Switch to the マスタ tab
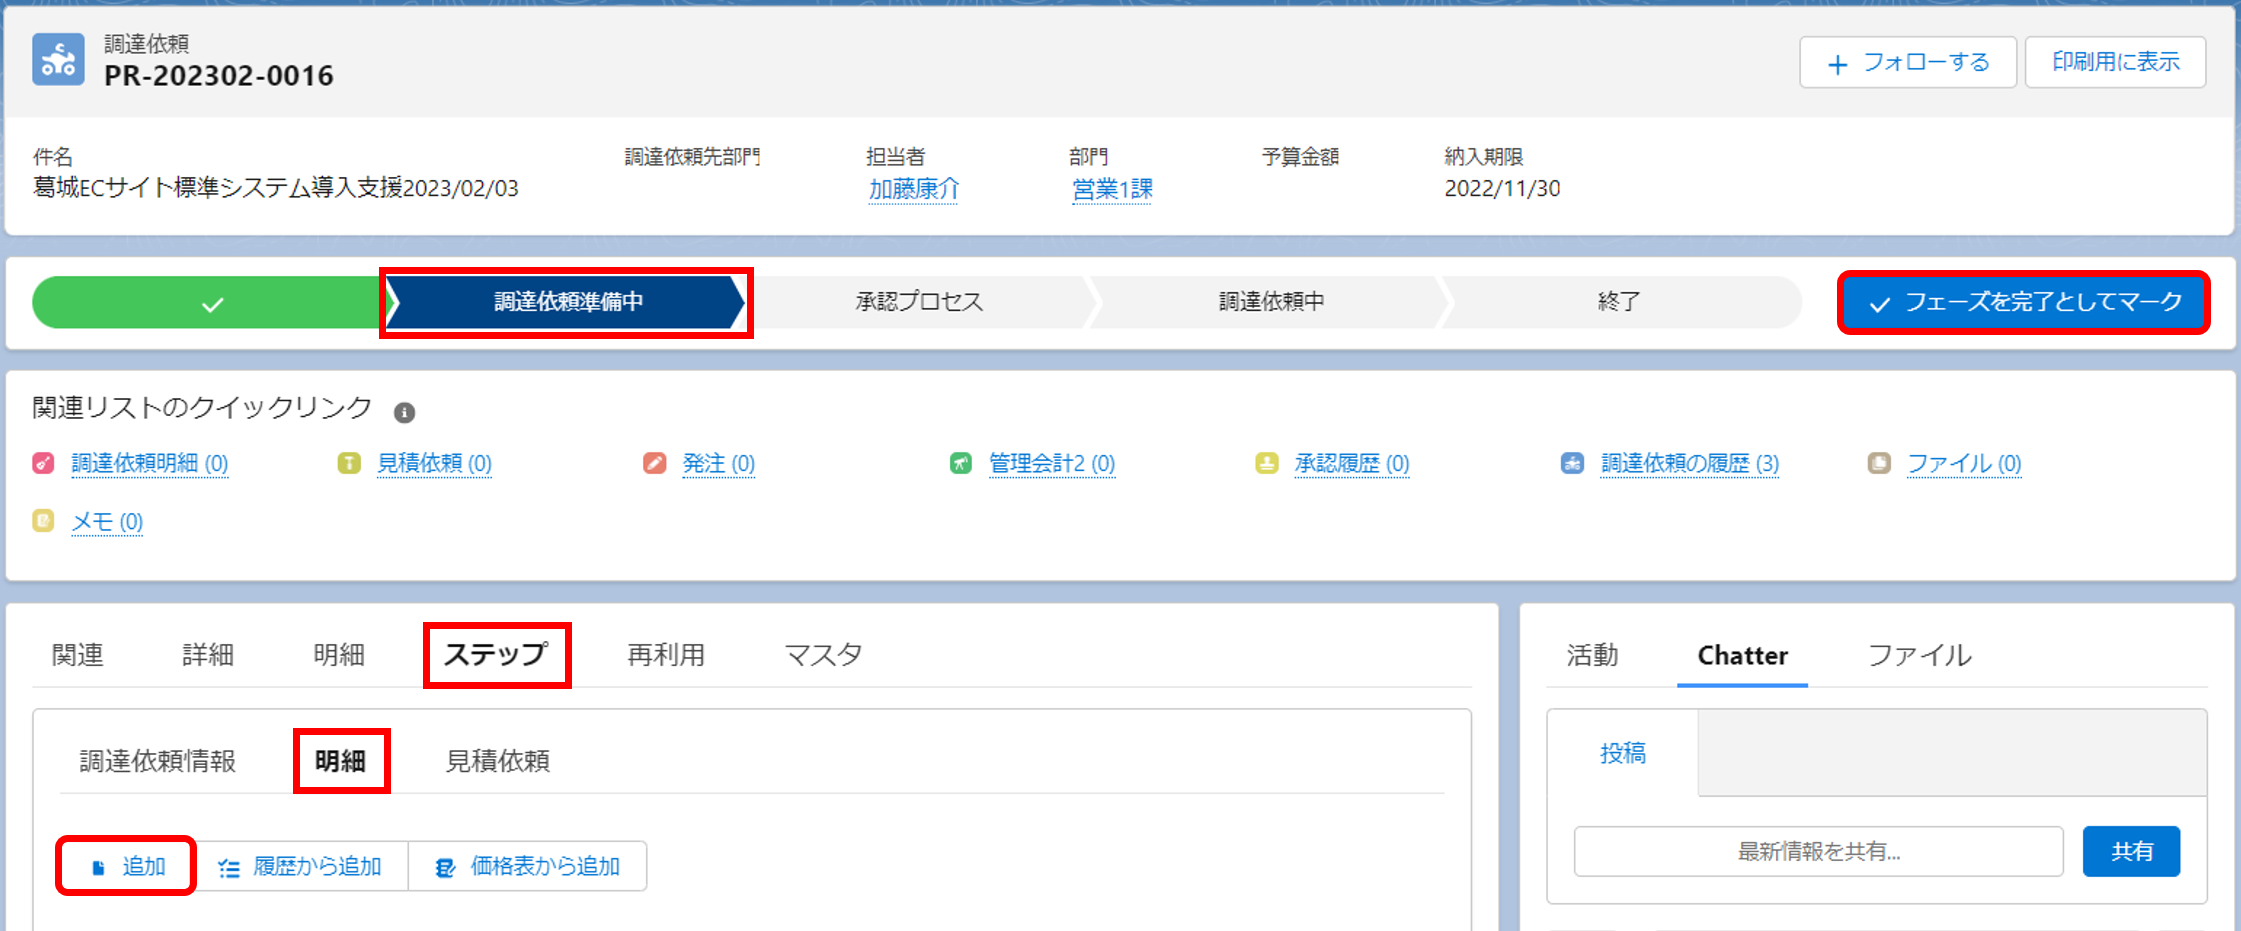The width and height of the screenshot is (2241, 931). [823, 655]
